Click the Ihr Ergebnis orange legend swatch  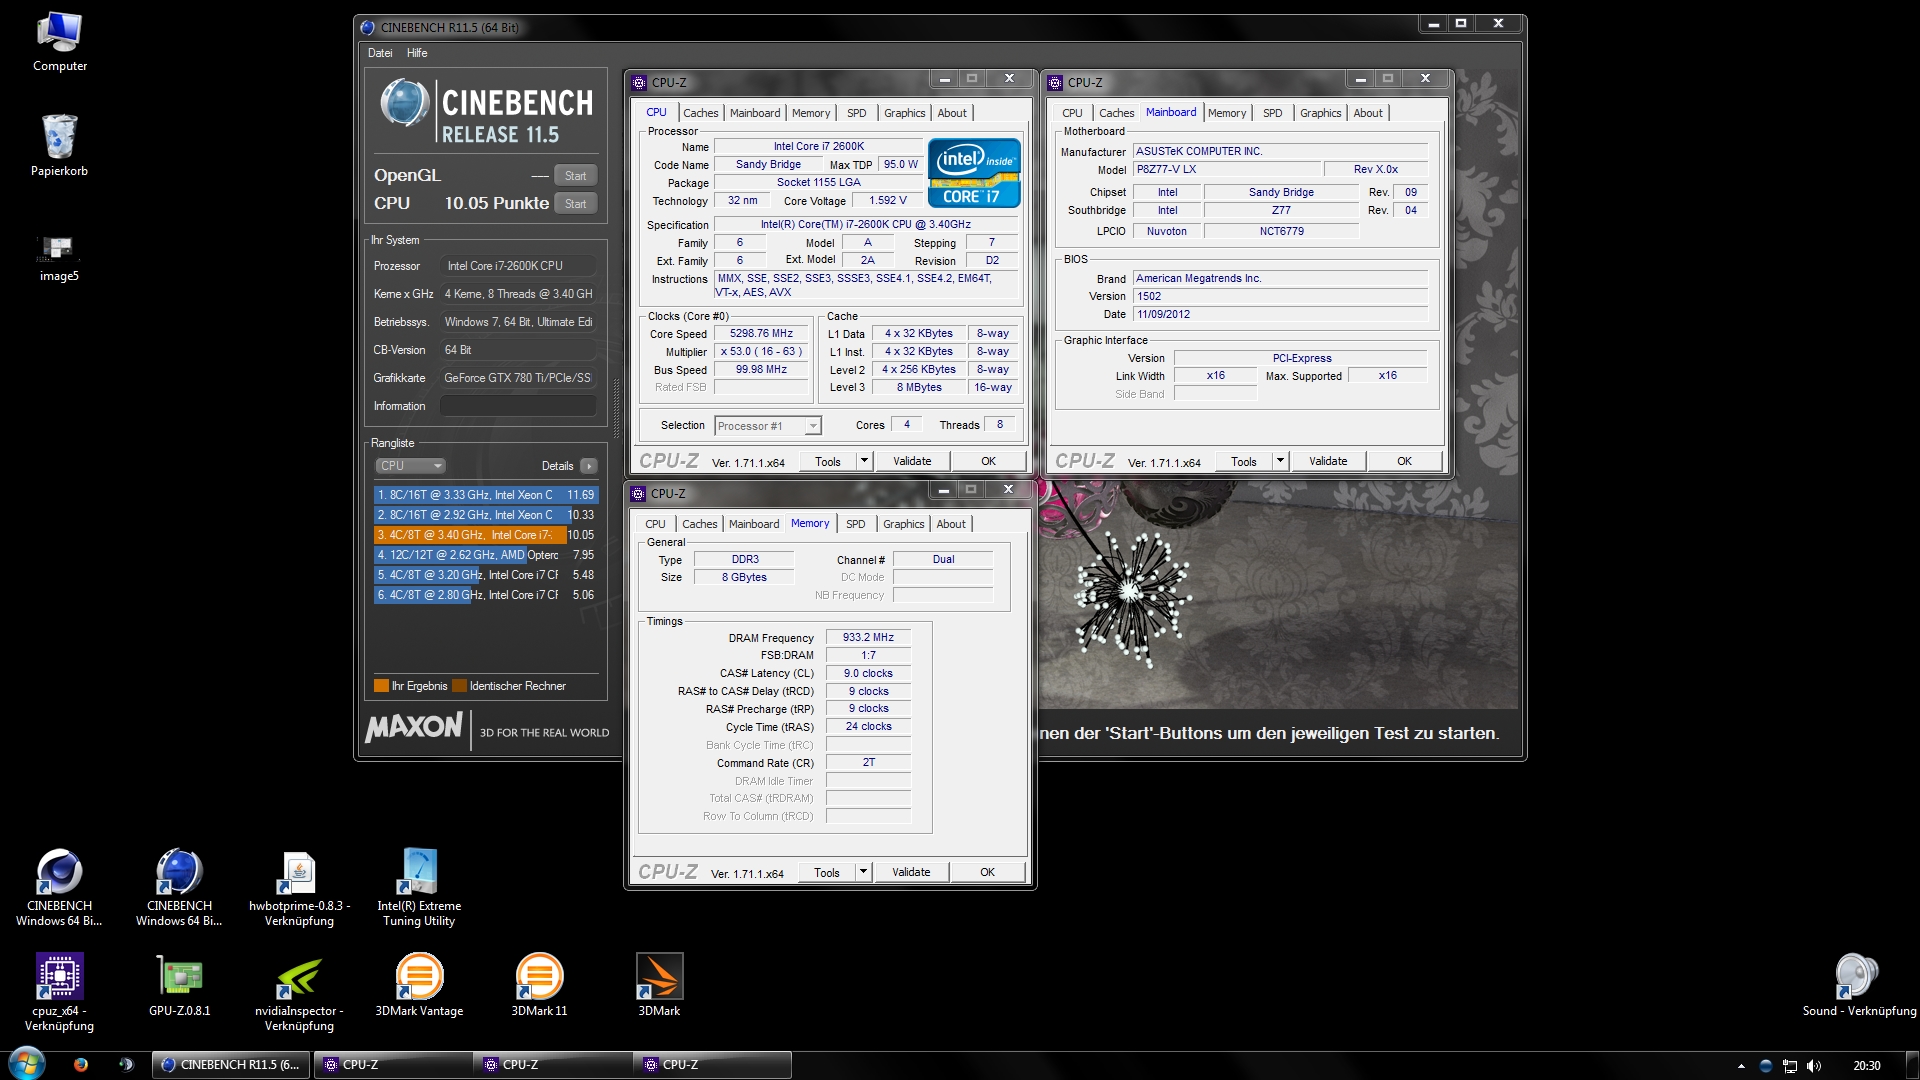pyautogui.click(x=381, y=686)
